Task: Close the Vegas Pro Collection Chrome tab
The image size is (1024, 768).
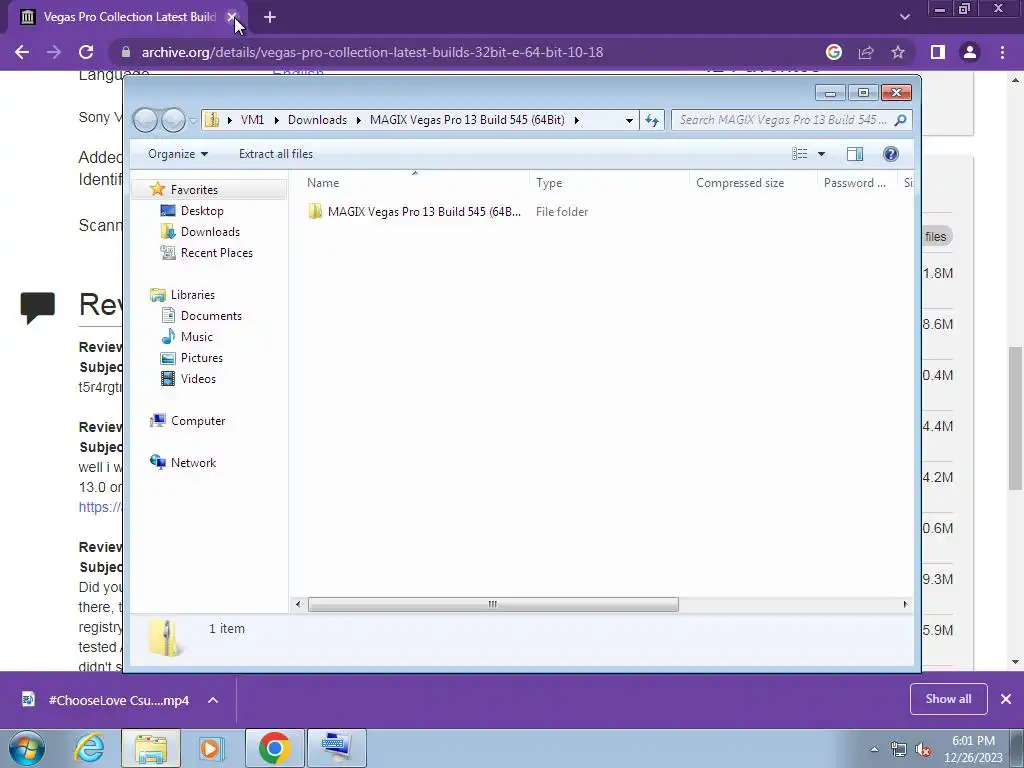Action: point(231,17)
